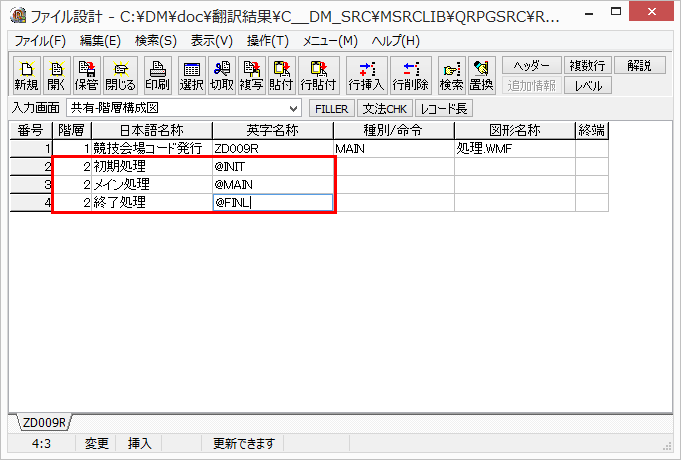This screenshot has height=460, width=681.
Task: Click the 図形名称 column header
Action: click(x=515, y=130)
